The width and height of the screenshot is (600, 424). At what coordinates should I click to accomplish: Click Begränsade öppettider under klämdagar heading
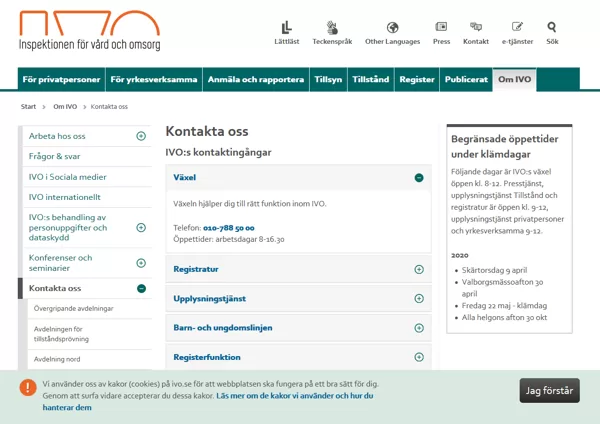[x=504, y=147]
